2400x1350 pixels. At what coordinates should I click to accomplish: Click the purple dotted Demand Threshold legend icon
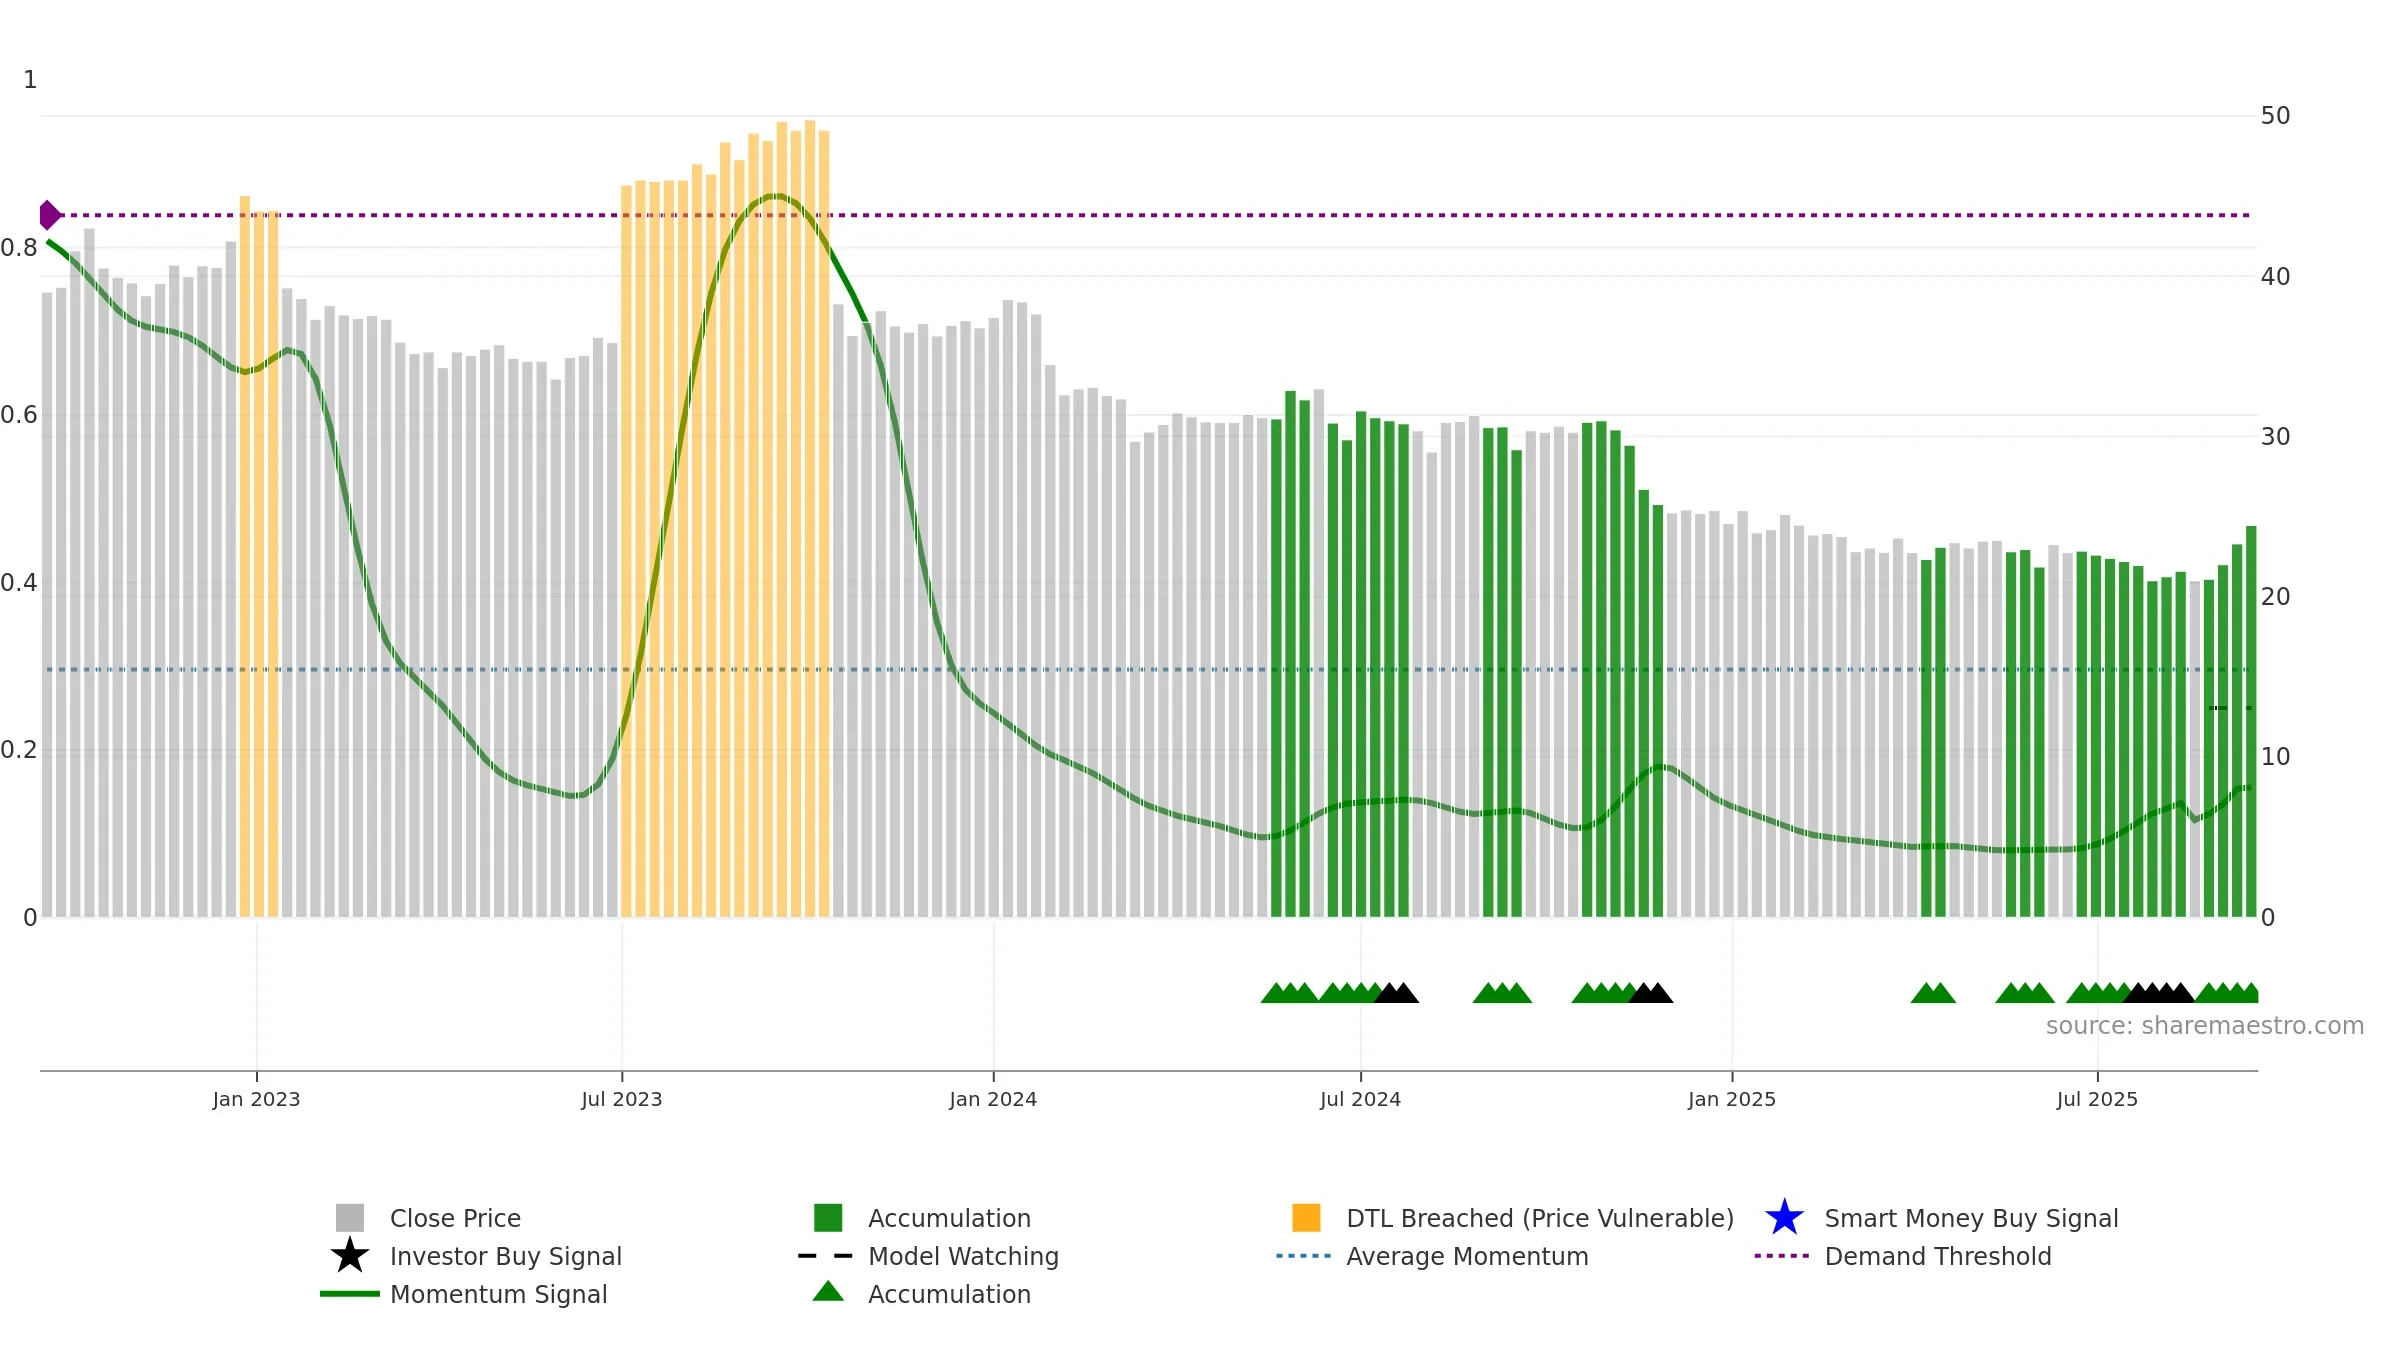[1782, 1256]
